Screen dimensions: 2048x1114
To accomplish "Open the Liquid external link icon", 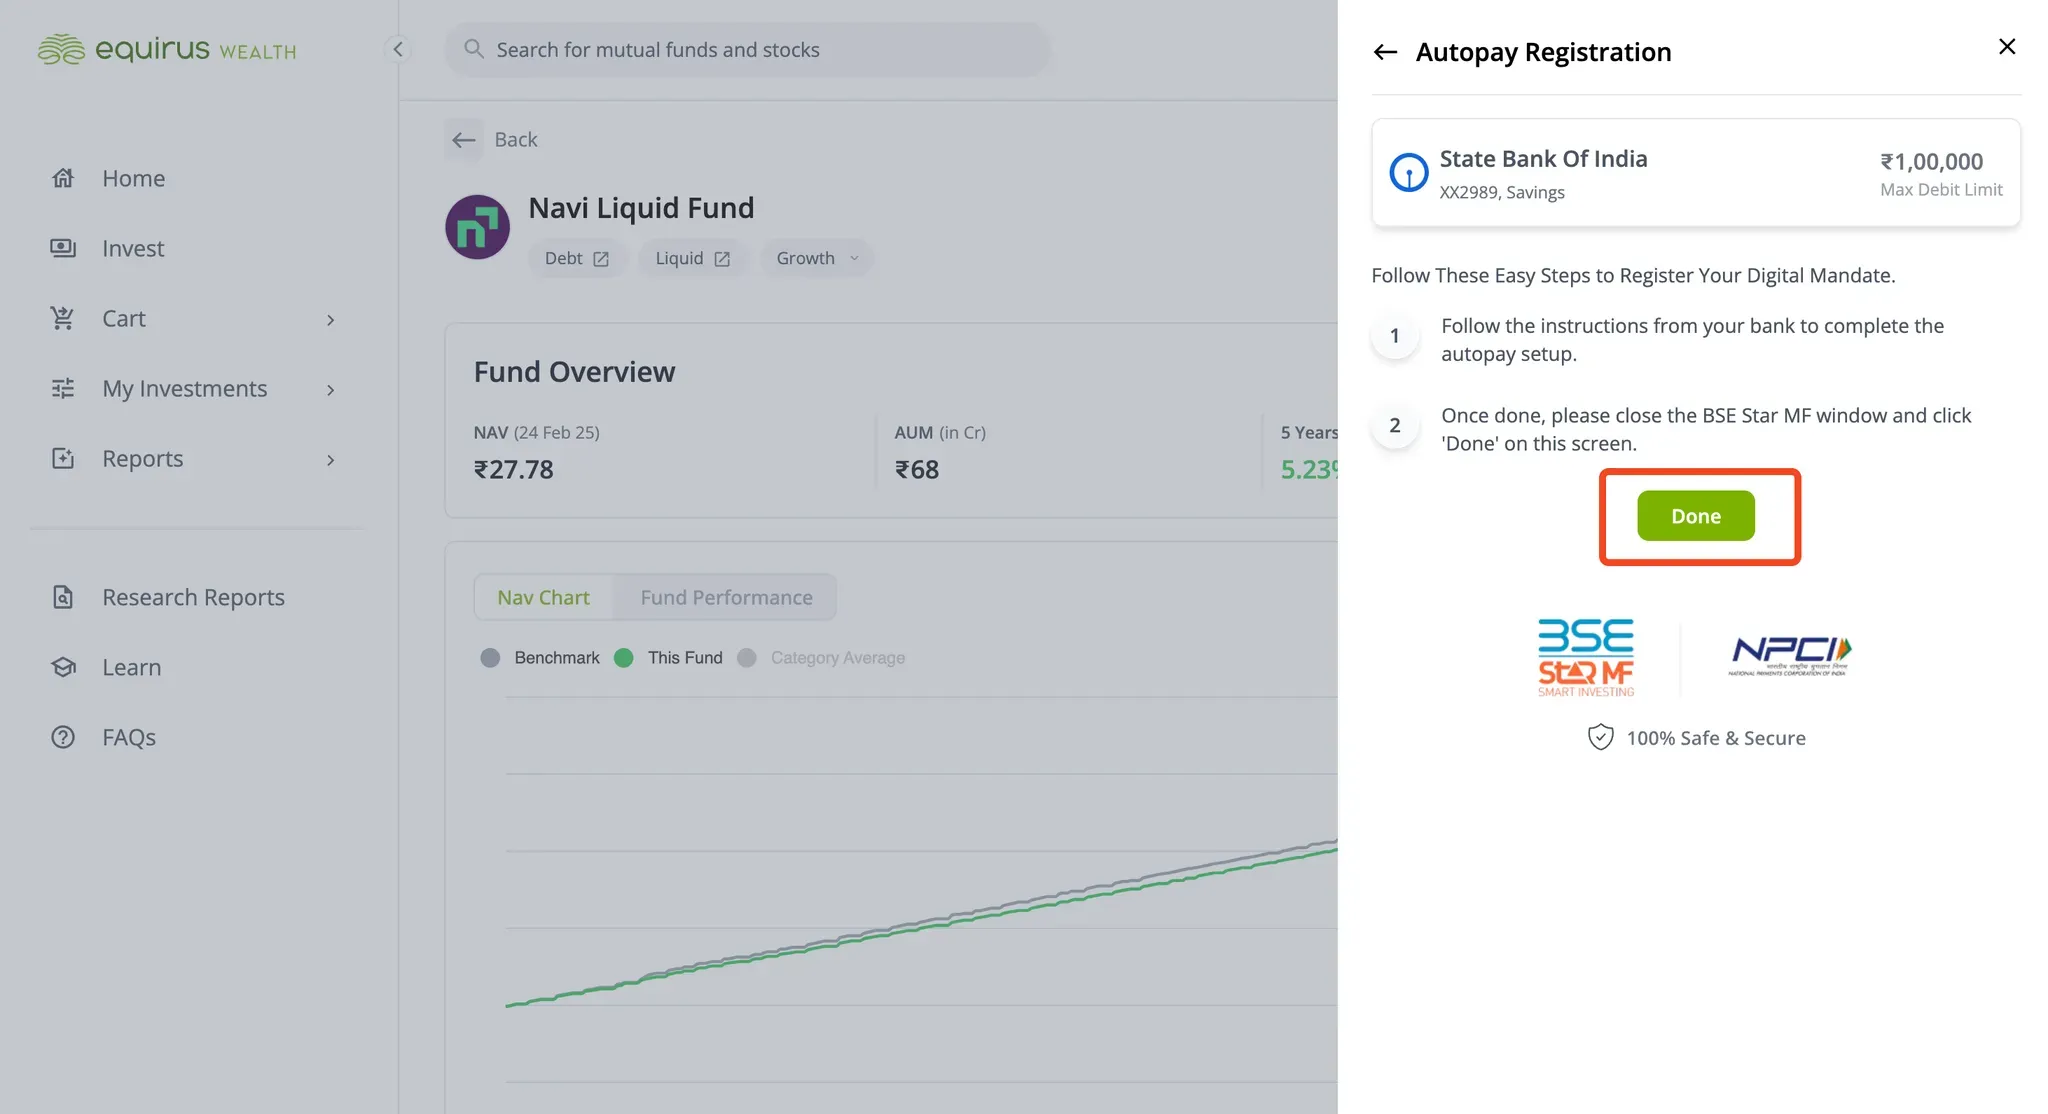I will (x=722, y=259).
